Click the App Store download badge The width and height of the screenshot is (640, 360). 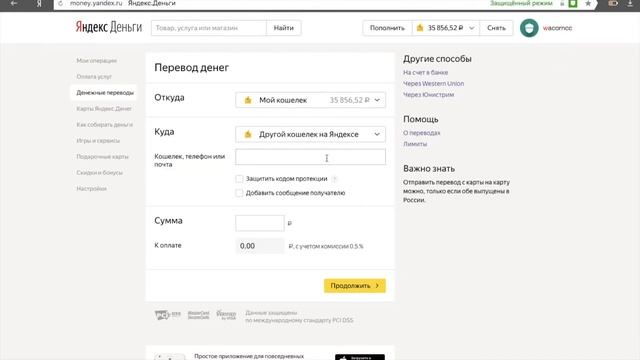tap(360, 357)
